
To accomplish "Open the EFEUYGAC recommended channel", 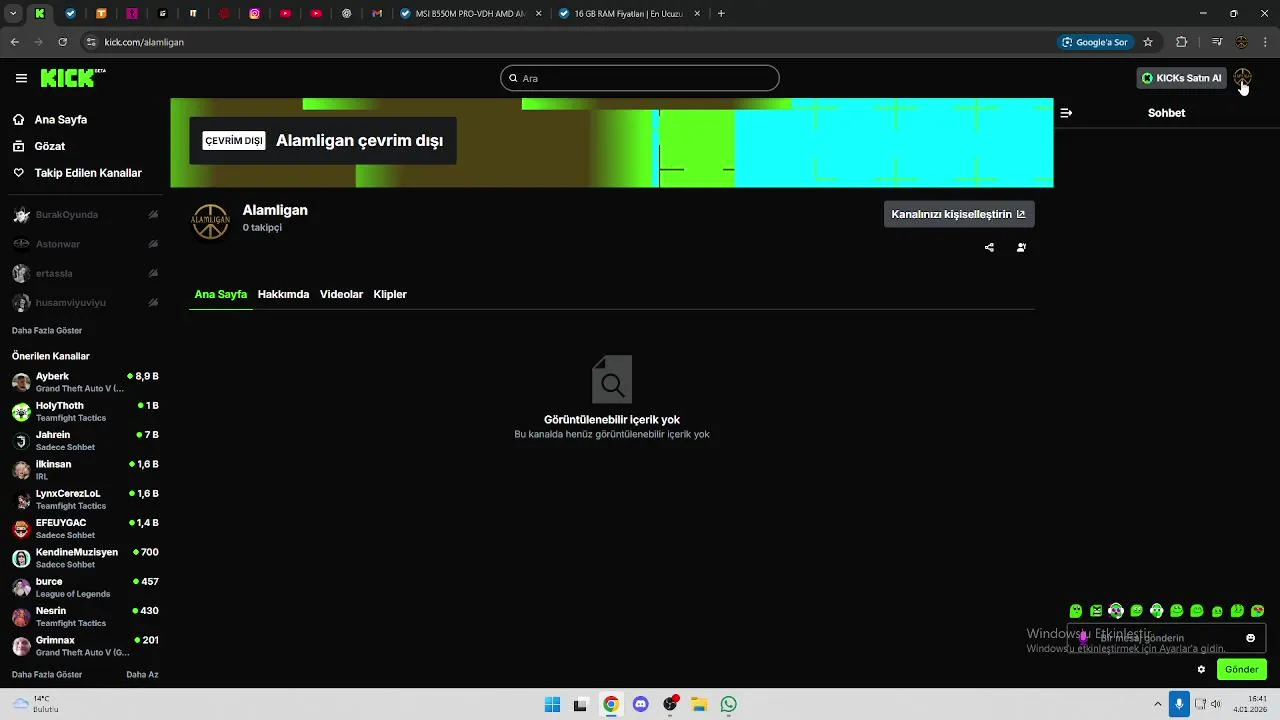I will point(85,528).
